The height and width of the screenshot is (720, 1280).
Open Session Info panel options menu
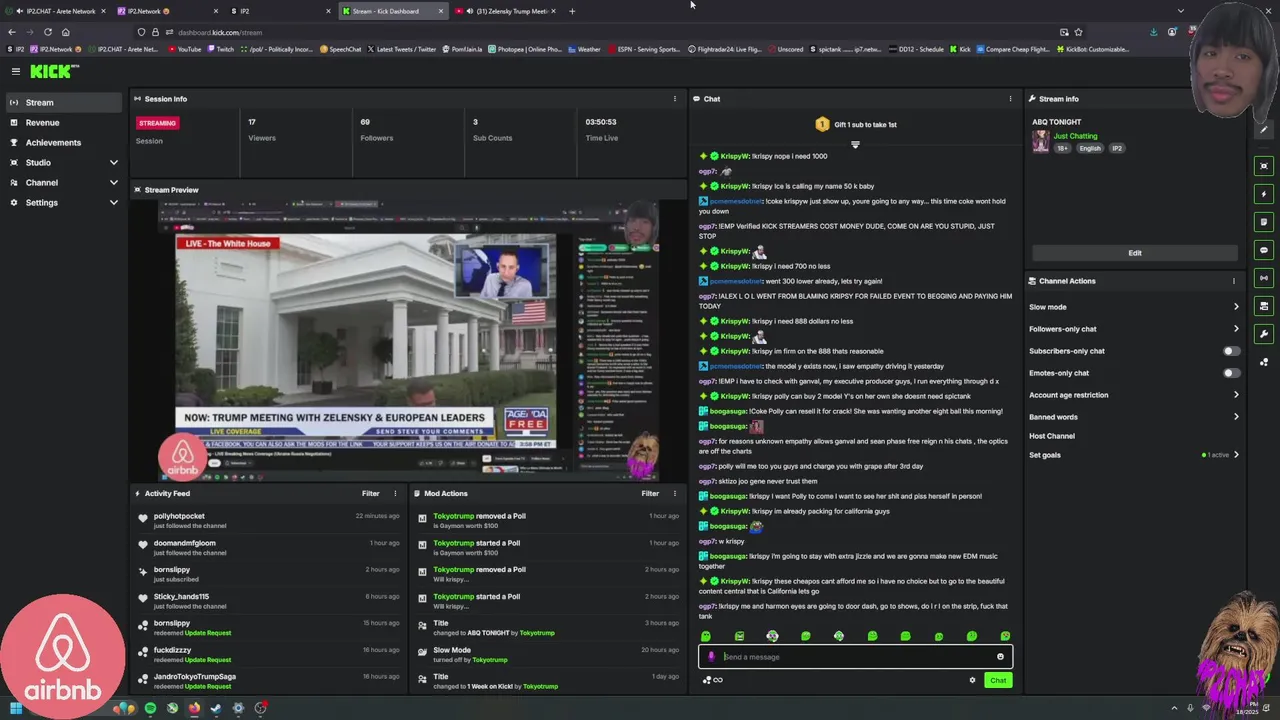pos(674,99)
